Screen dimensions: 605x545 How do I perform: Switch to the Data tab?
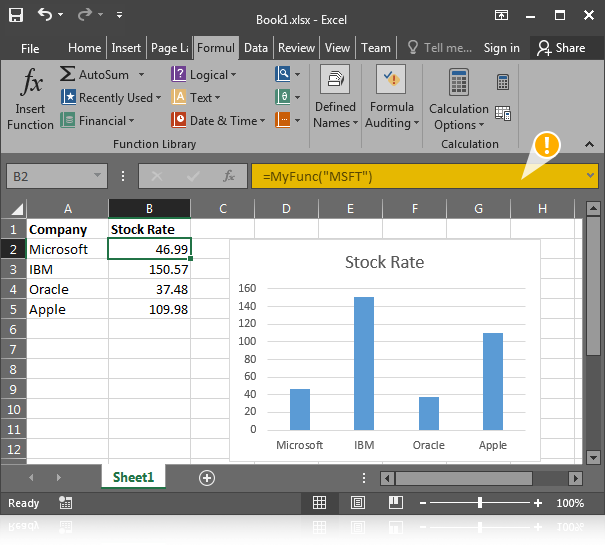click(x=256, y=48)
